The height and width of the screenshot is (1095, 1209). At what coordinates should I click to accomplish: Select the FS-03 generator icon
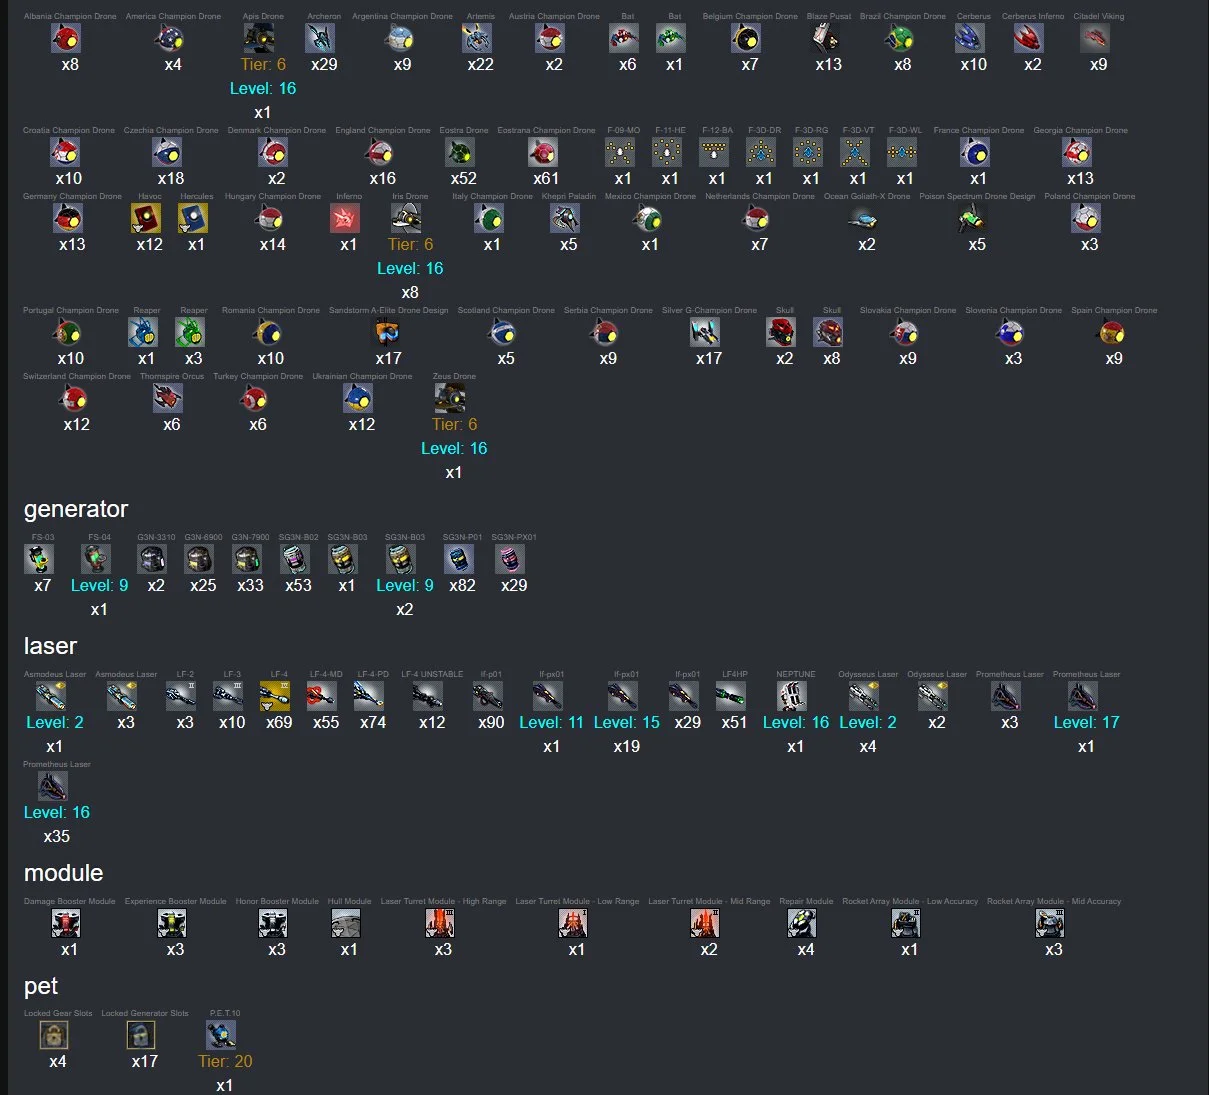click(x=39, y=559)
